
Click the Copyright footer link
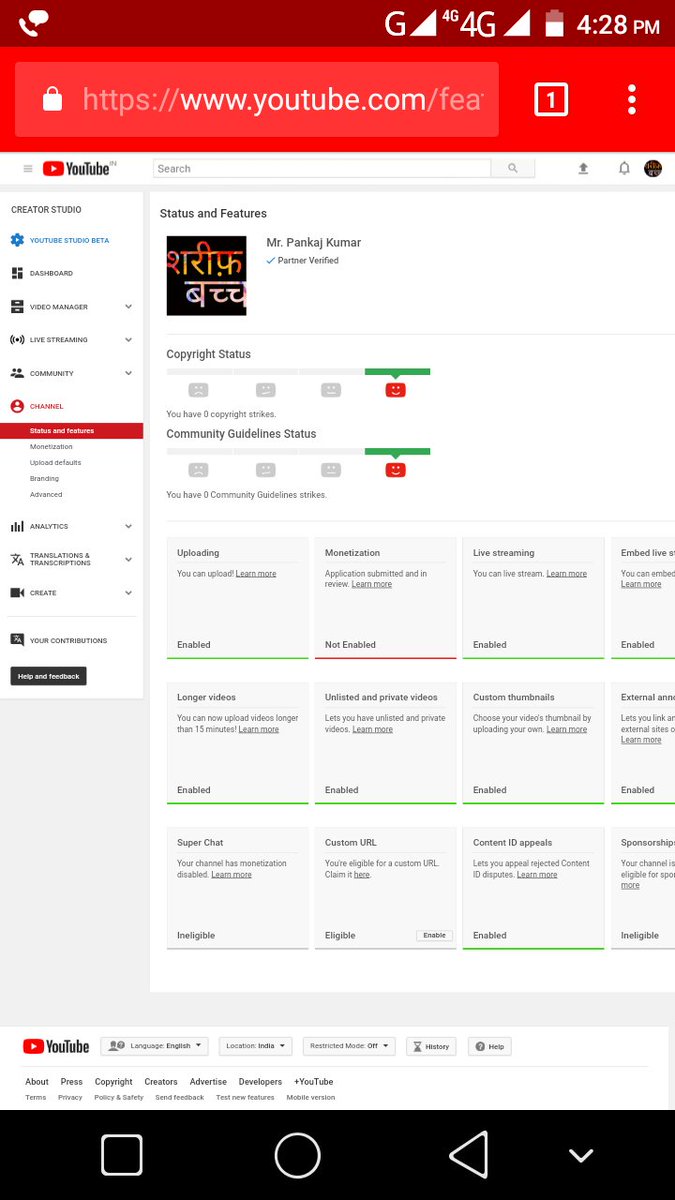(114, 1082)
